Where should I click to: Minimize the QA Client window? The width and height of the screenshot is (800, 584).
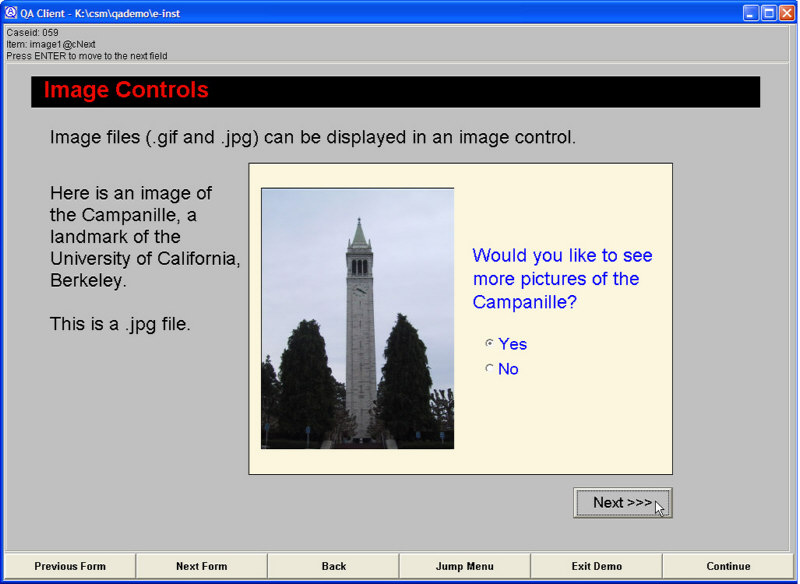pyautogui.click(x=750, y=13)
